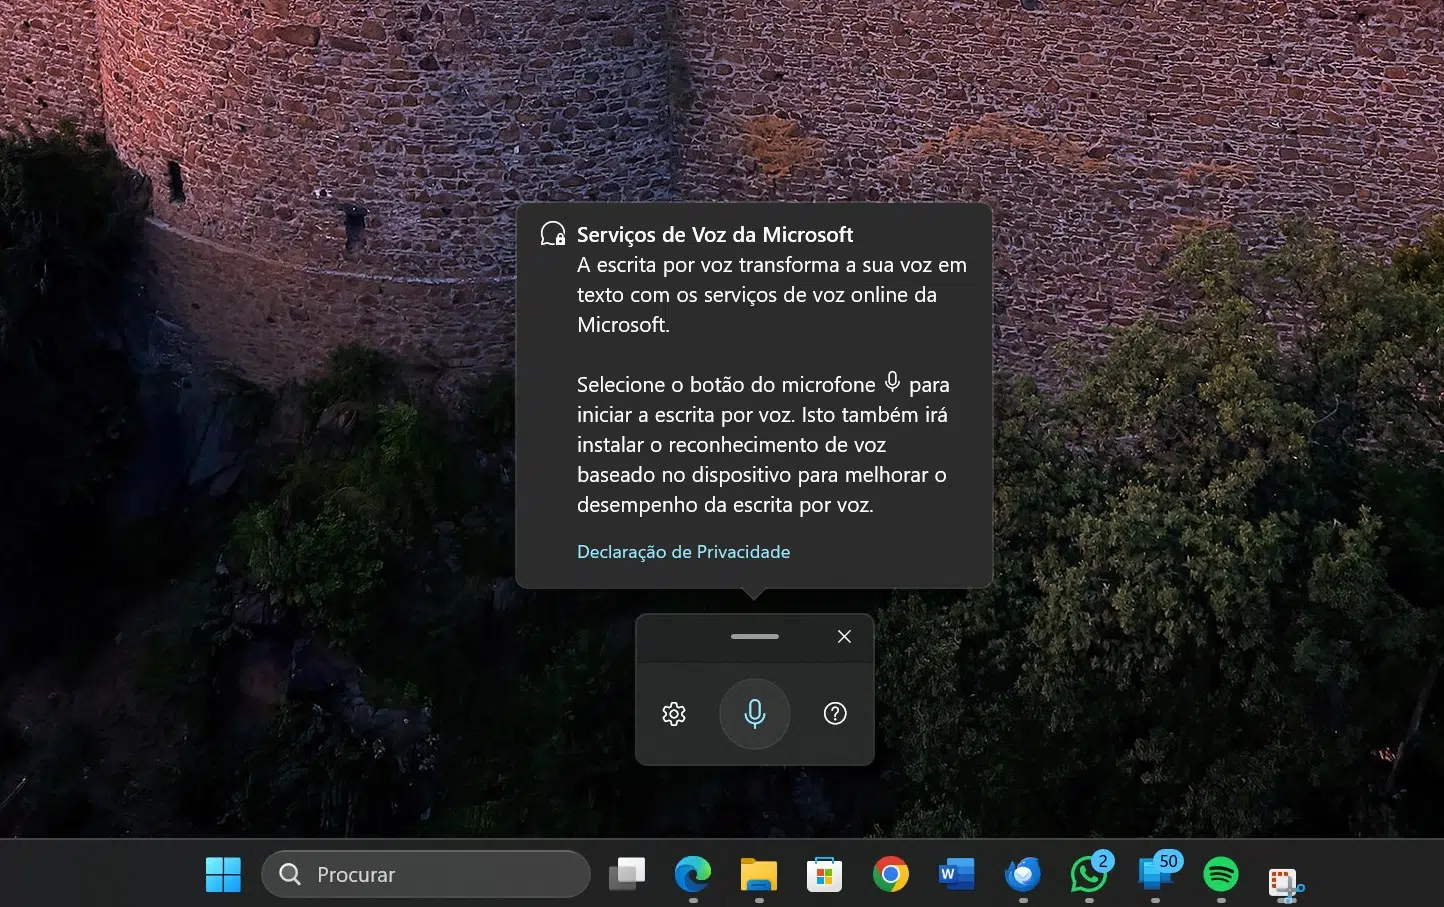
Task: Click the Procurar search box
Action: pyautogui.click(x=426, y=875)
